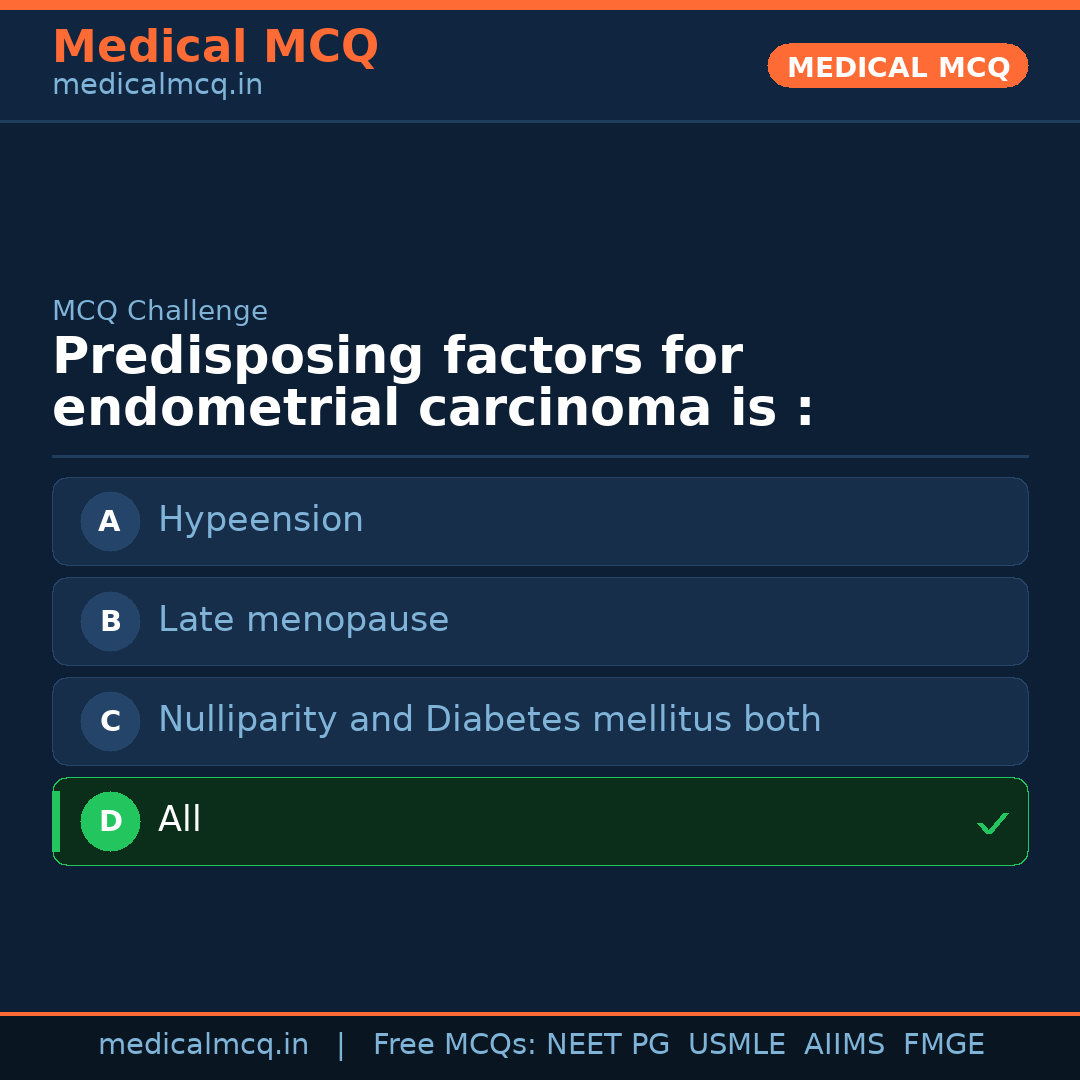The height and width of the screenshot is (1080, 1080).
Task: Pick the Late menopause answer text
Action: 303,620
